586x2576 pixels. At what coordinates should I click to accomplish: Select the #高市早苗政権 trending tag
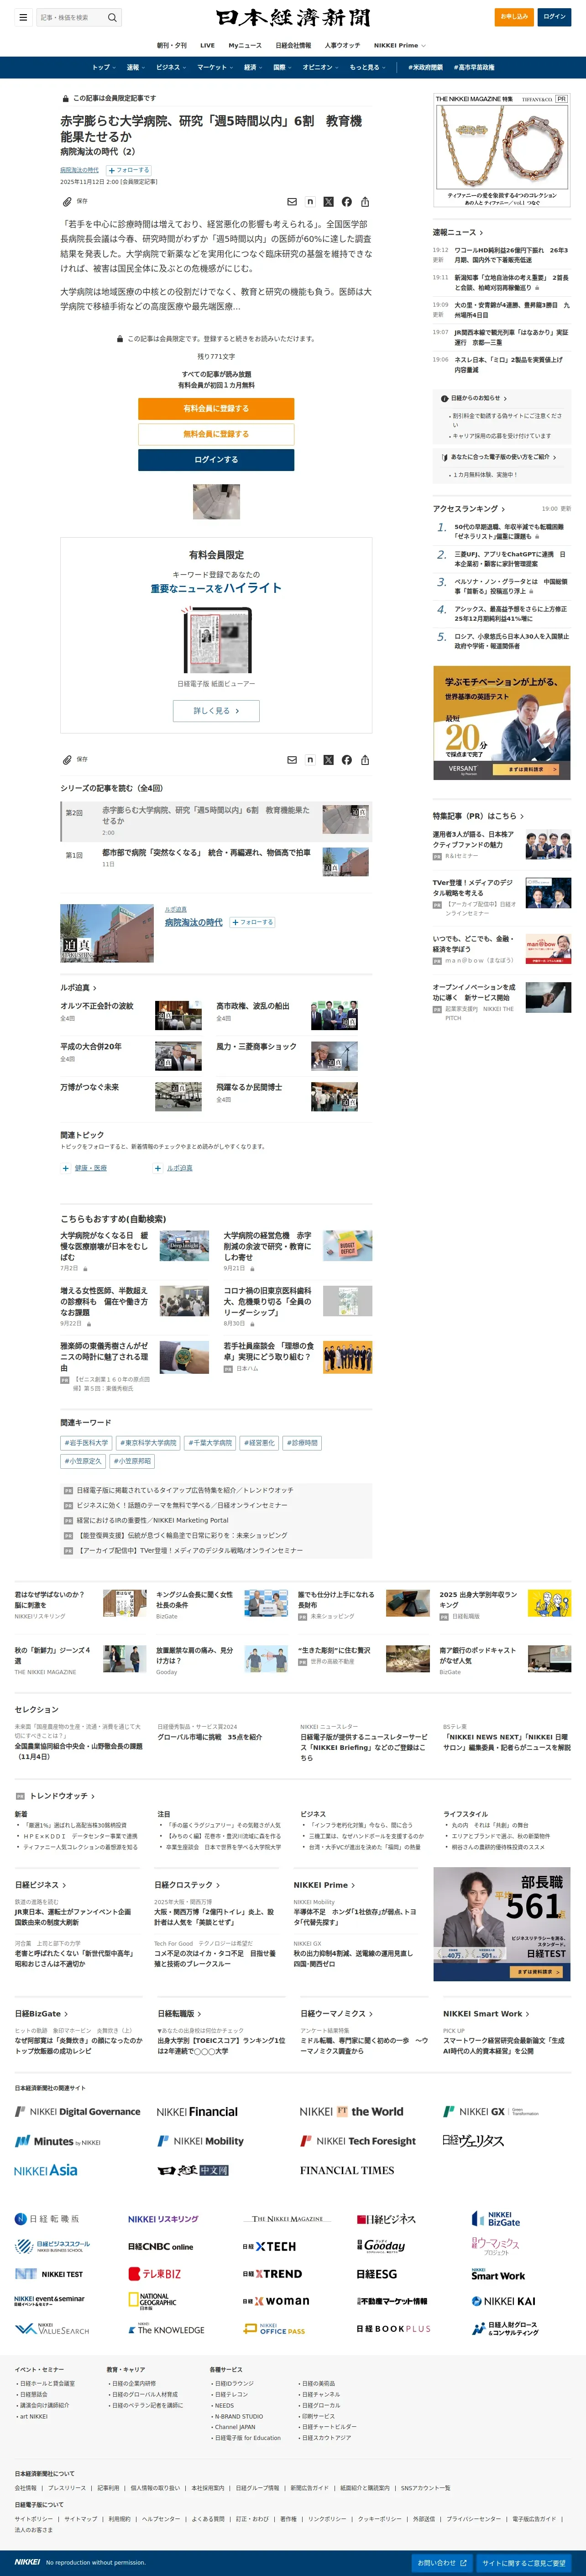[x=474, y=67]
